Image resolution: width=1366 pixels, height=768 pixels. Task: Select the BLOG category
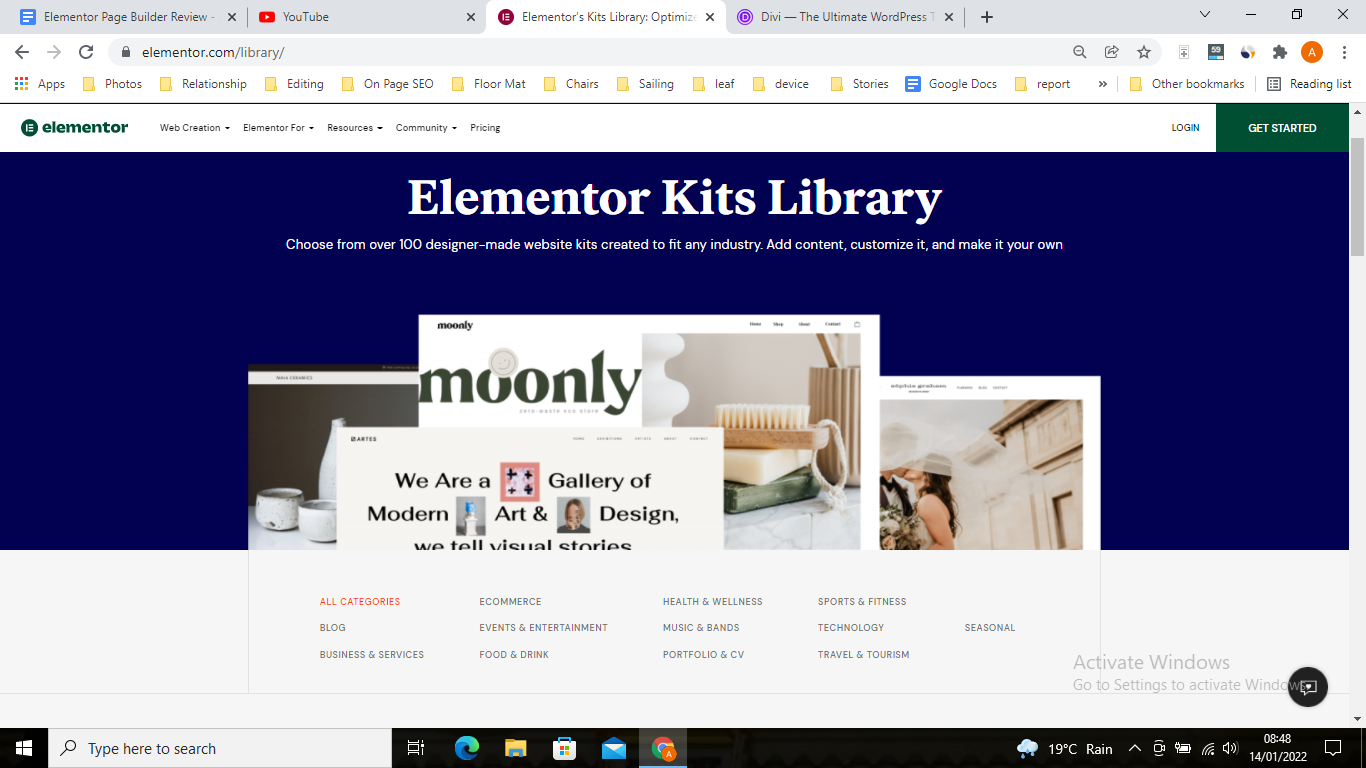(x=333, y=628)
